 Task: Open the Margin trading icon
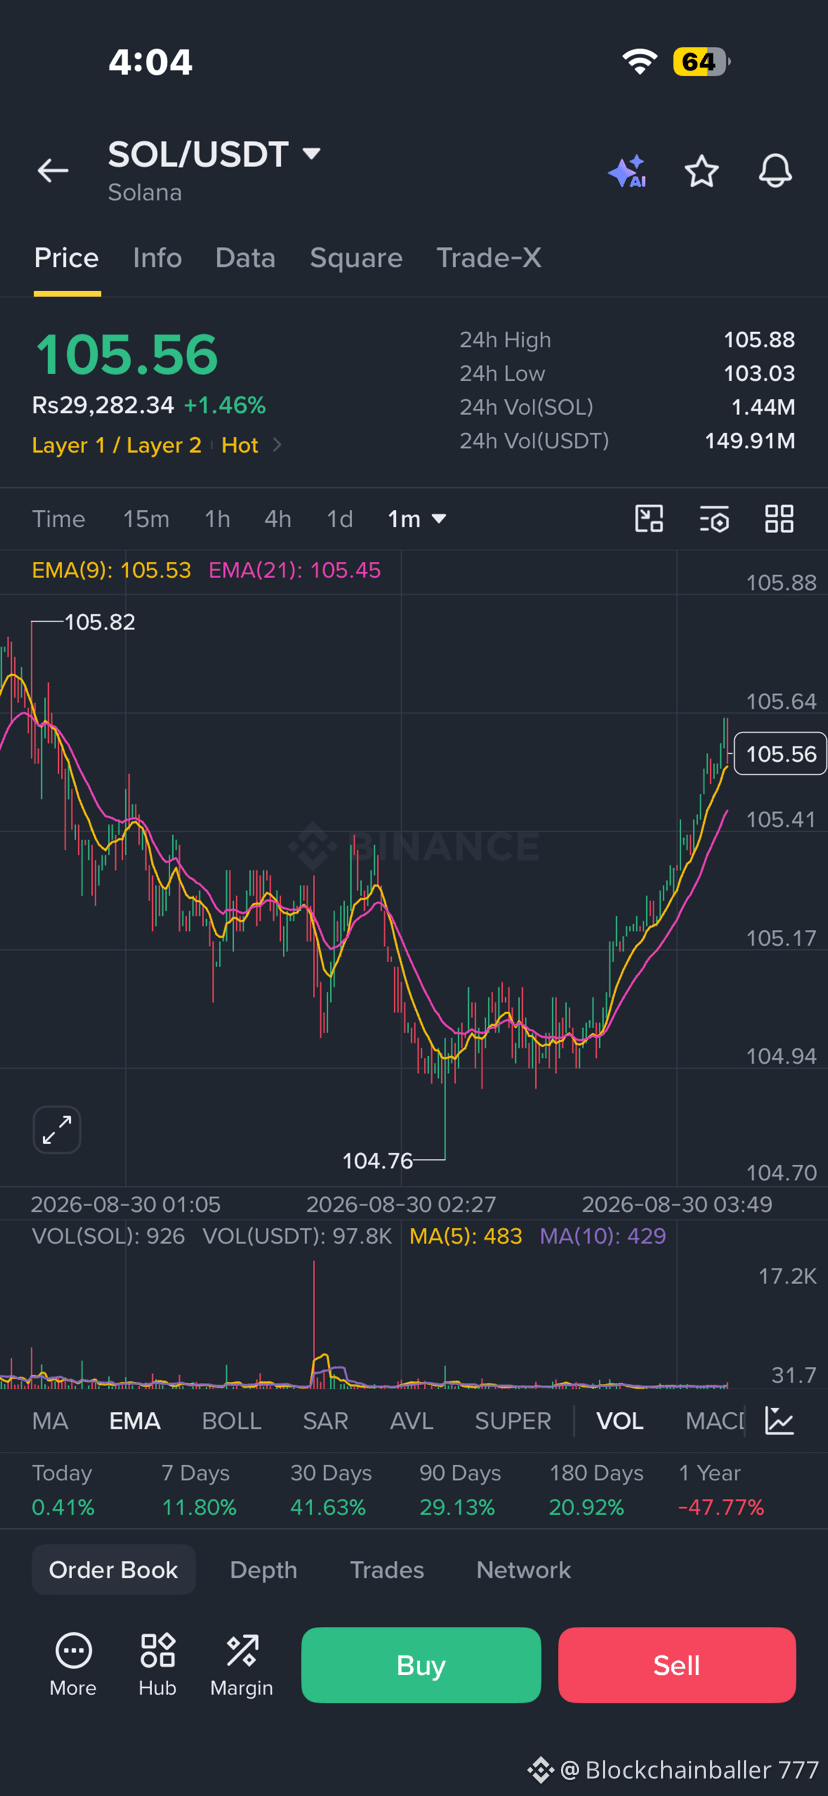[241, 1664]
